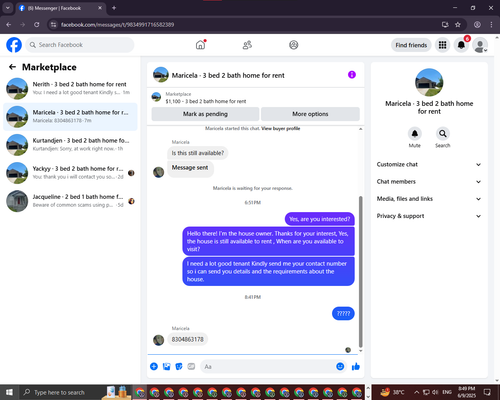Open Maricela 3 bed 2 bath chat
This screenshot has height=400, width=500.
70,117
